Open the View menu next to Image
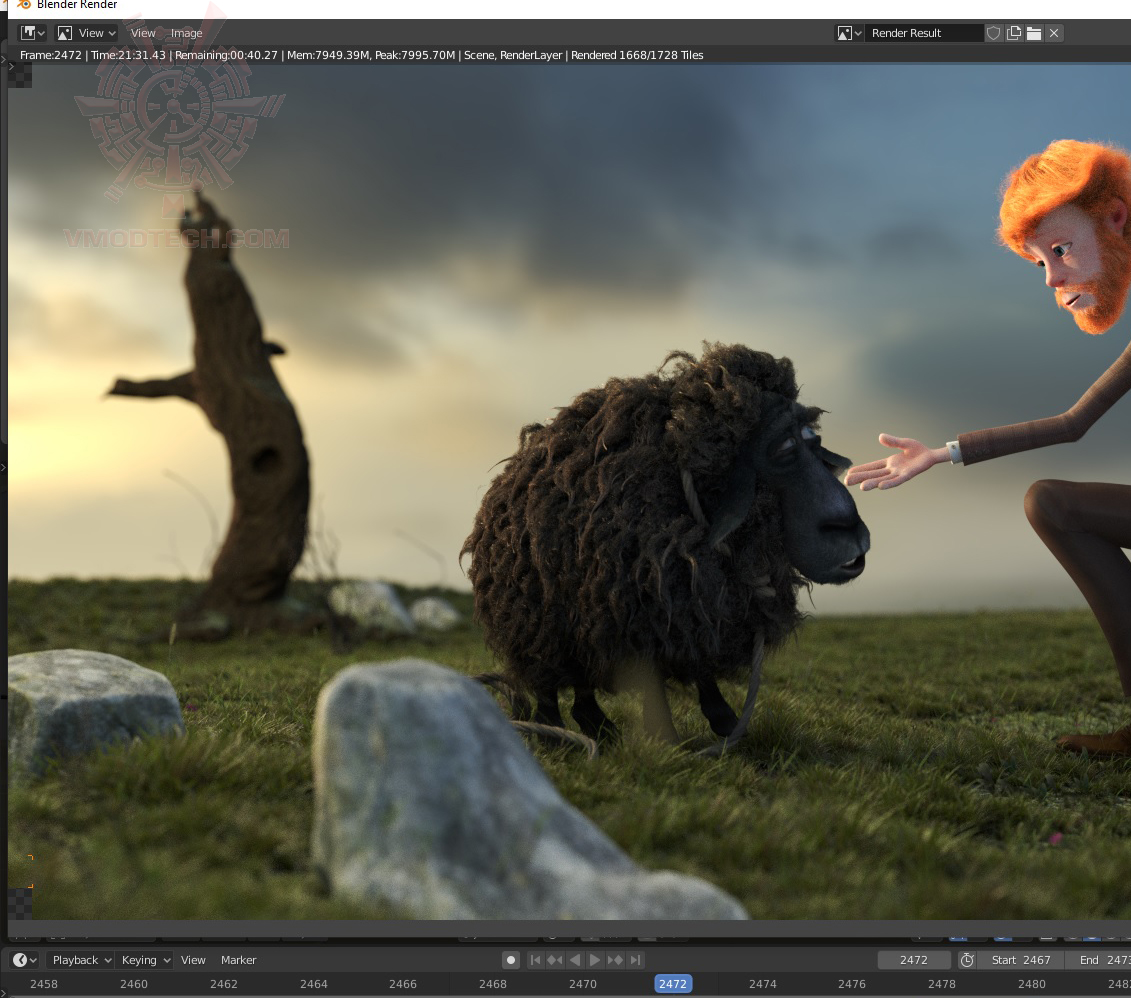 coord(143,33)
